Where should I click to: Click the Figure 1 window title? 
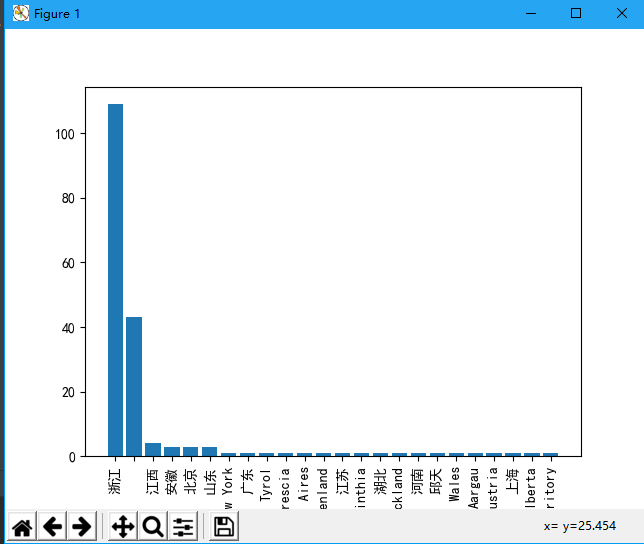tap(57, 14)
